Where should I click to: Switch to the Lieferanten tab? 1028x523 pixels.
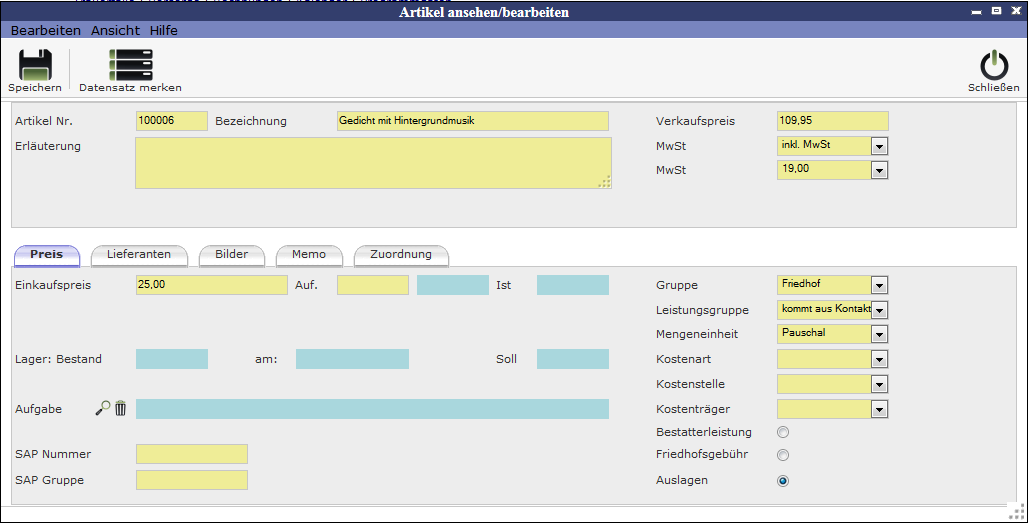tap(139, 254)
